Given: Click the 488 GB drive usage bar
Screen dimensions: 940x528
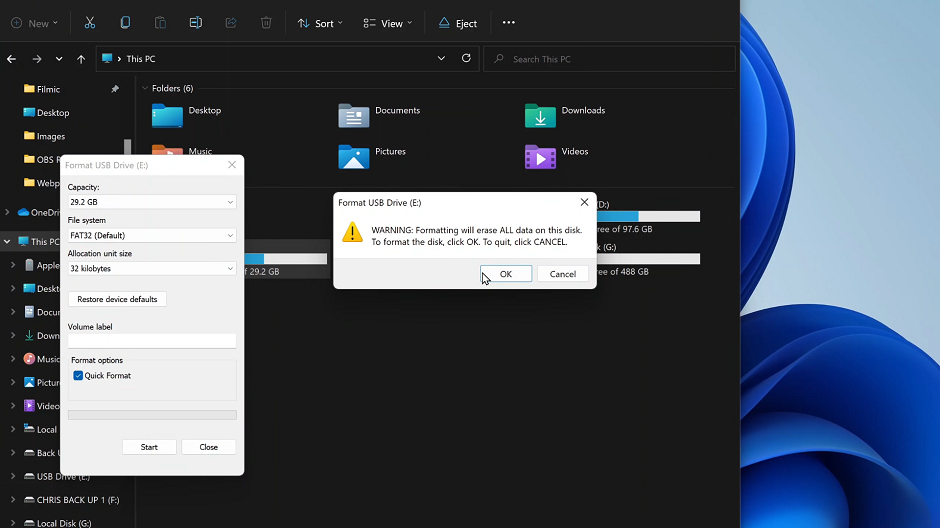Looking at the screenshot, I should (648, 259).
